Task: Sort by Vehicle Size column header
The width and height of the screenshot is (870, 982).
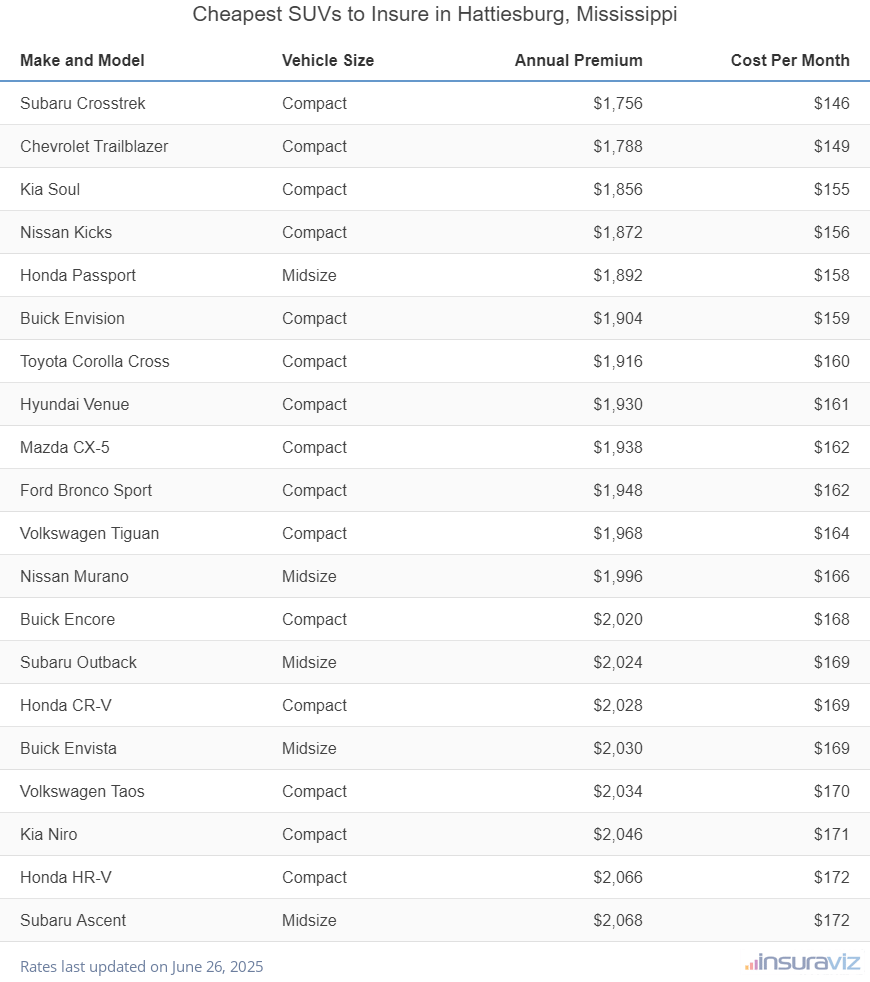Action: pos(328,60)
